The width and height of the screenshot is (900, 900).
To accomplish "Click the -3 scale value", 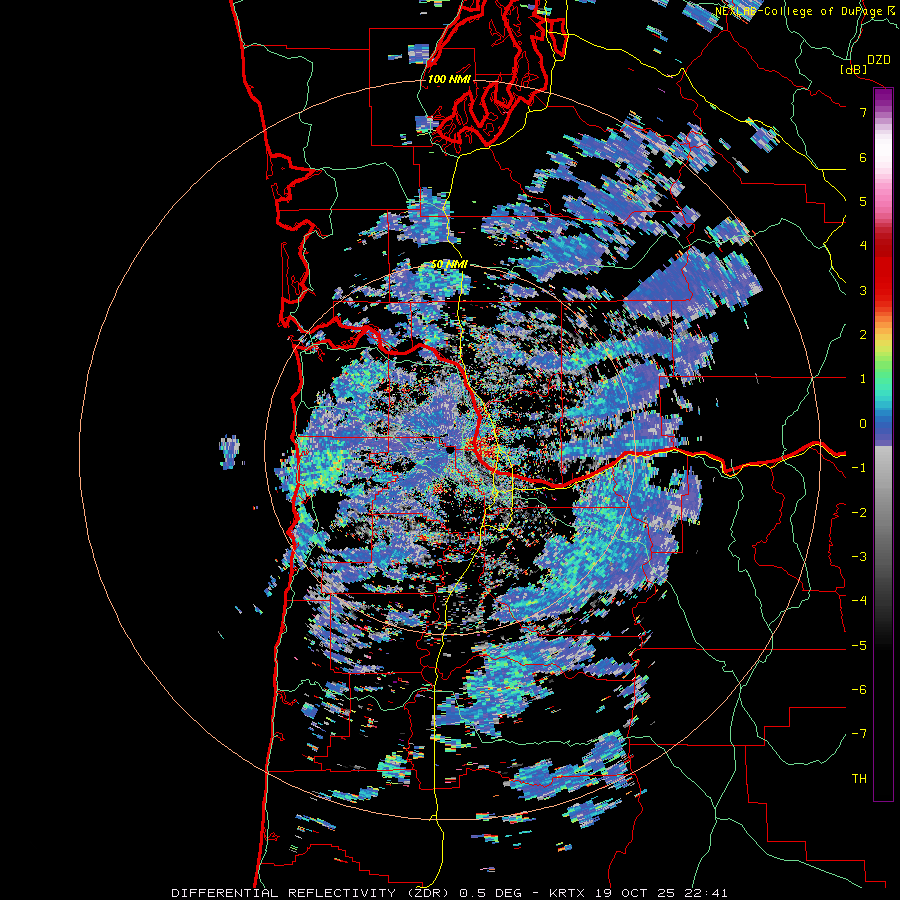I will pyautogui.click(x=859, y=557).
